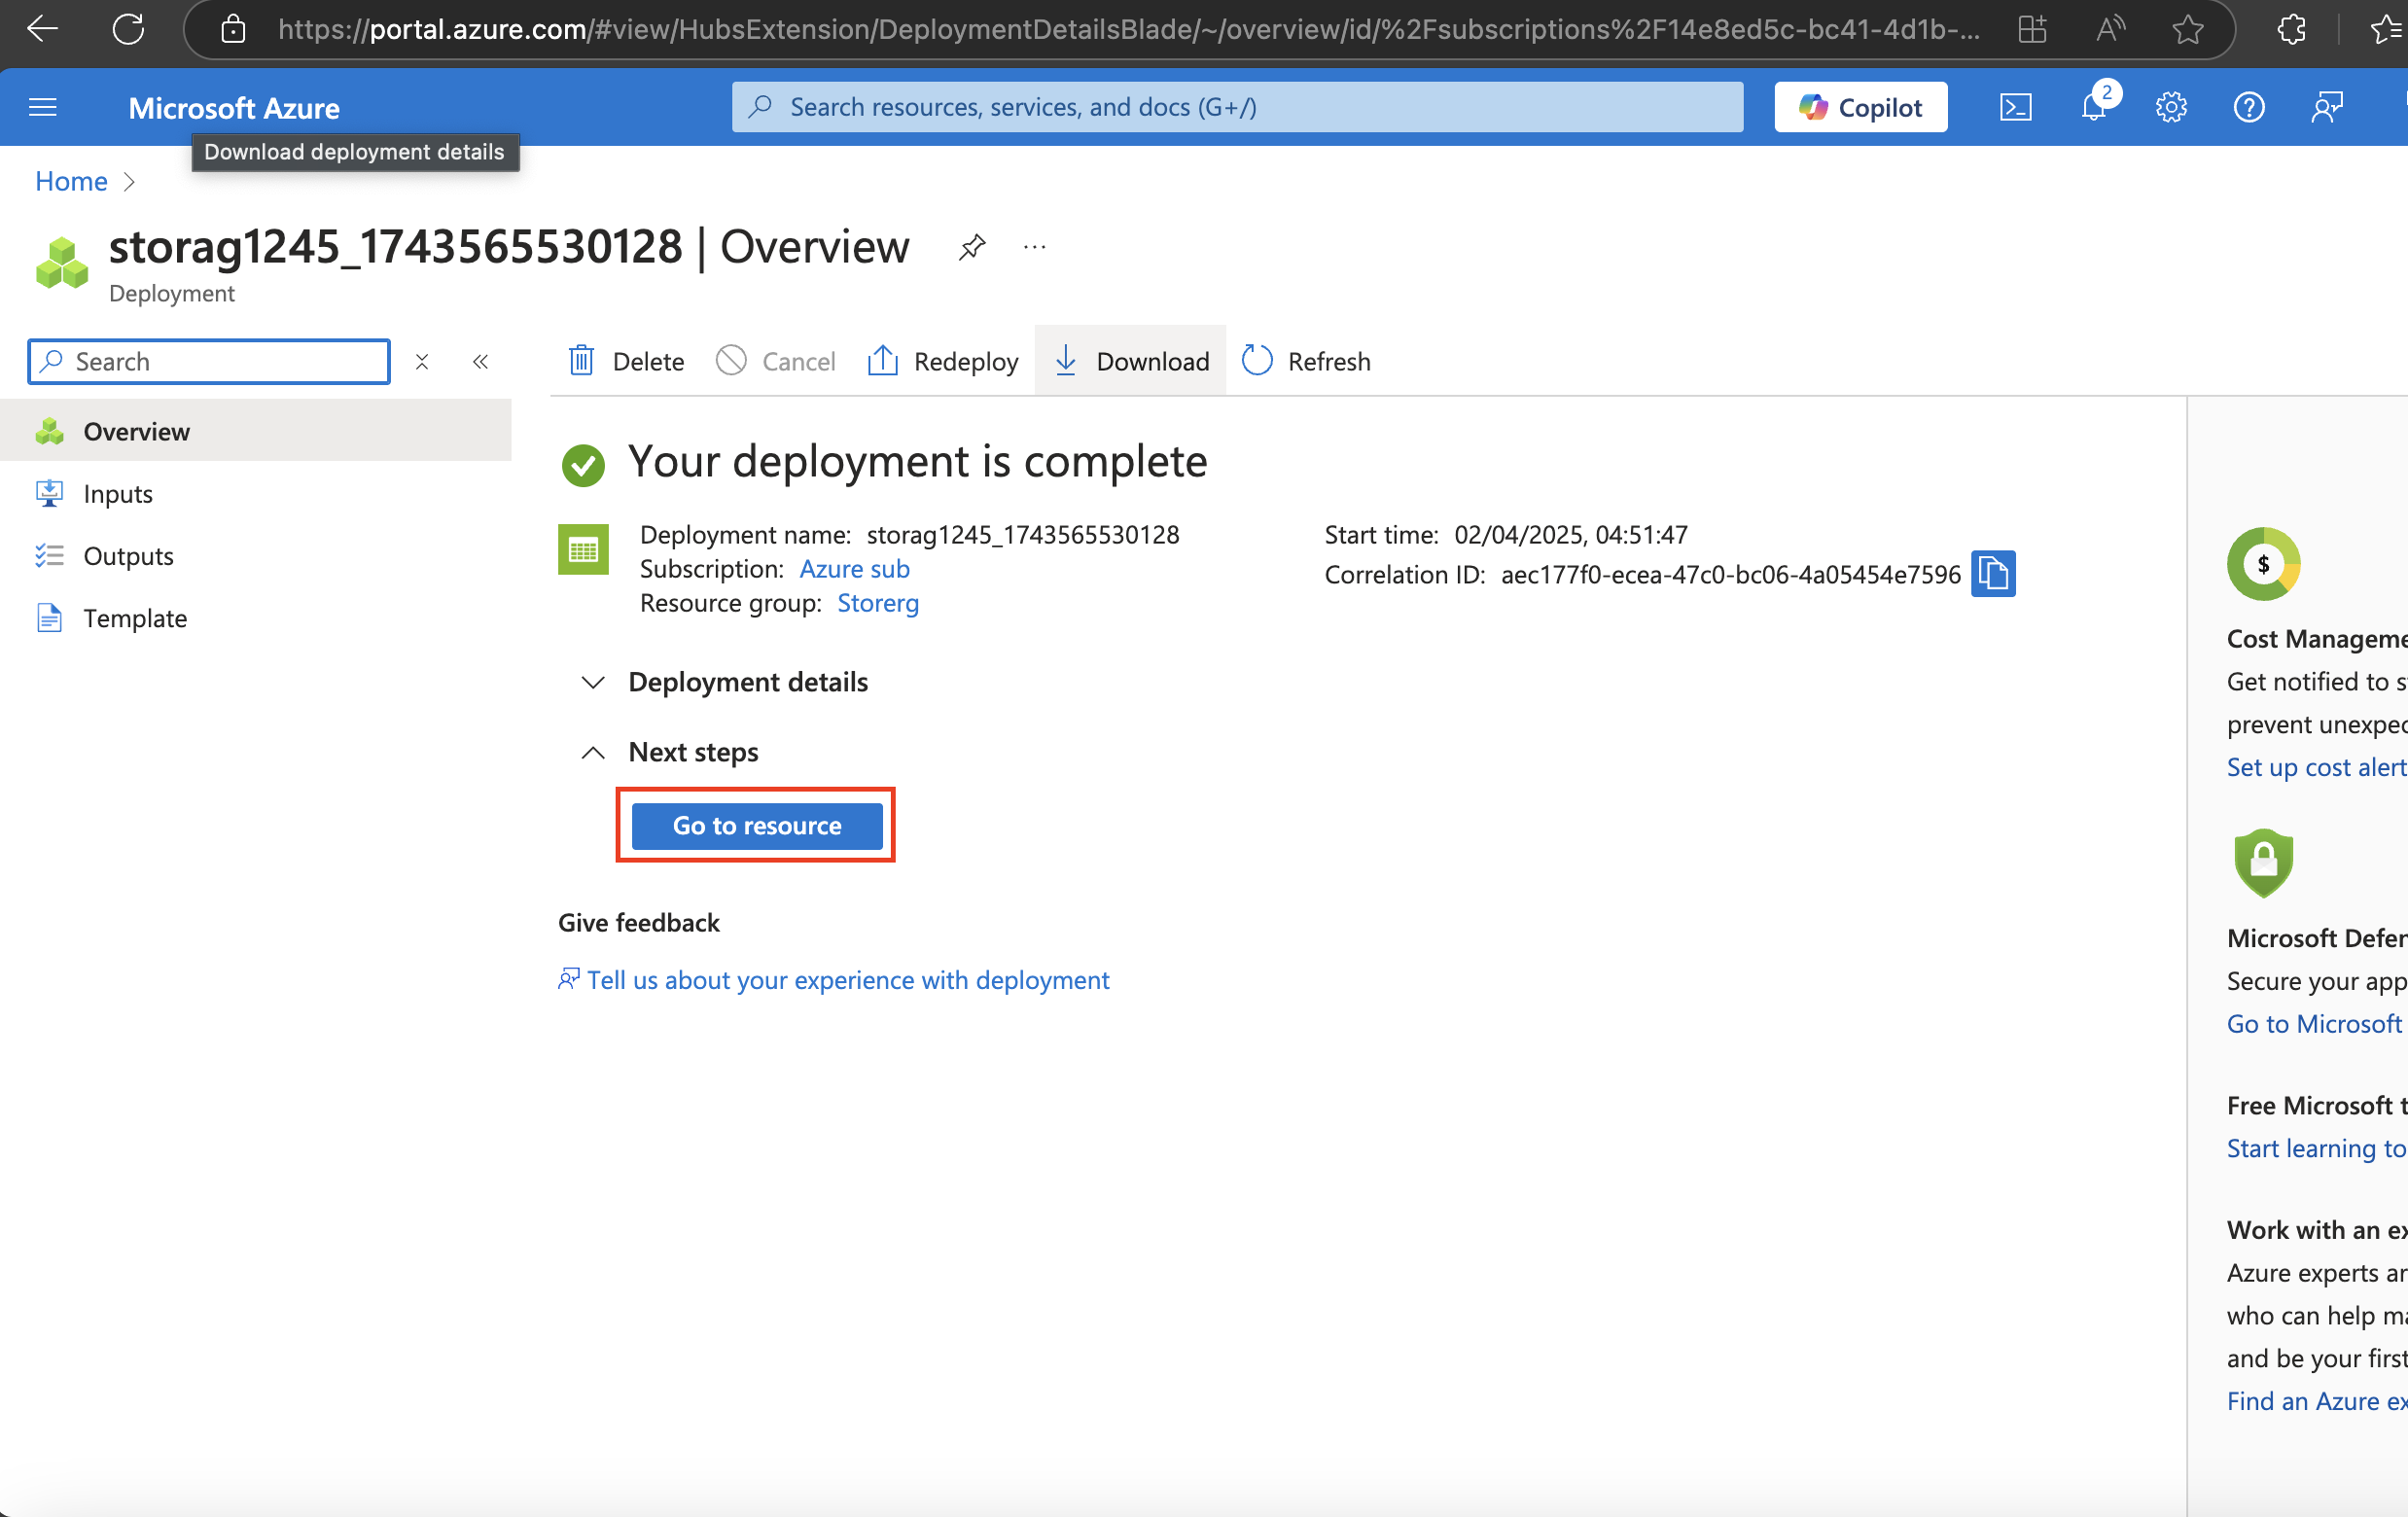Image resolution: width=2408 pixels, height=1517 pixels.
Task: View site info lock icon in address bar
Action: [x=233, y=29]
